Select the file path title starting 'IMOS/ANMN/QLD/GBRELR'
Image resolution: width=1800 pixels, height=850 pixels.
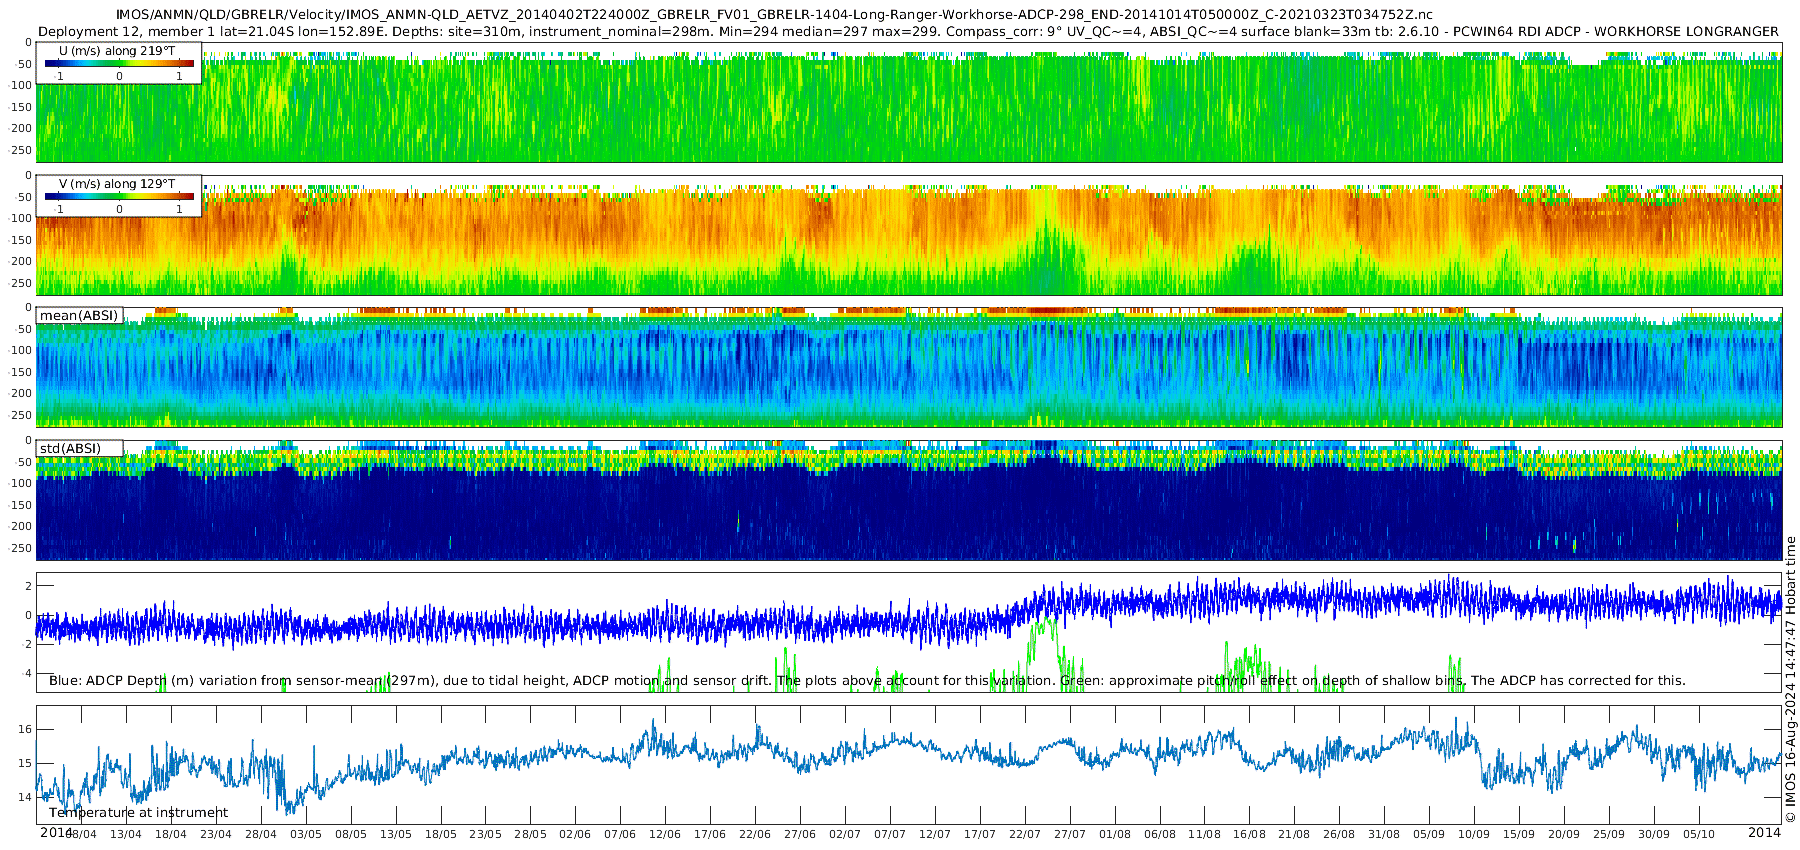774,15
